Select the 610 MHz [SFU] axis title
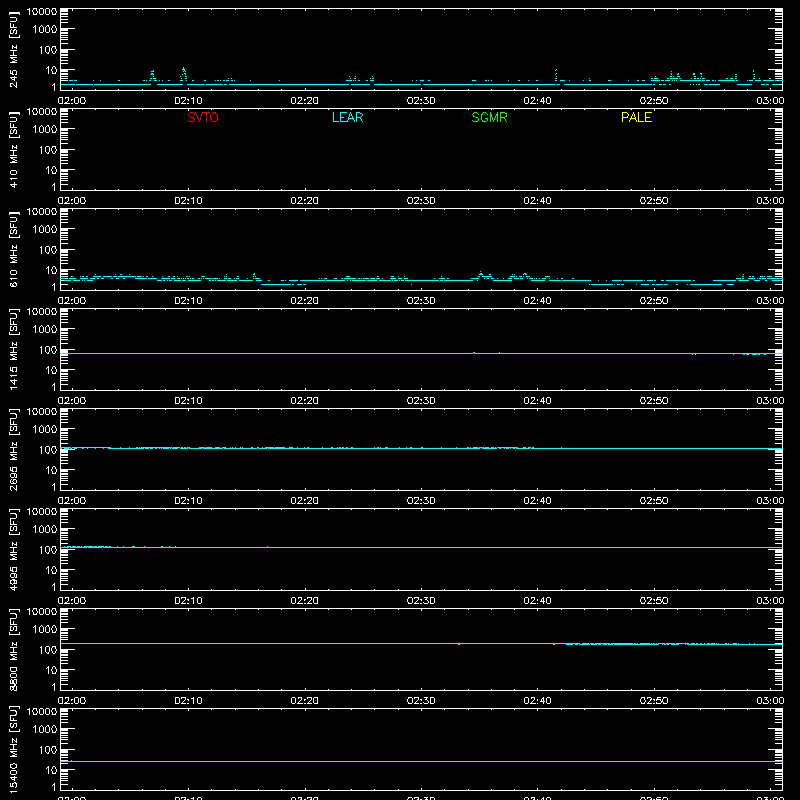This screenshot has height=800, width=800. (13, 249)
